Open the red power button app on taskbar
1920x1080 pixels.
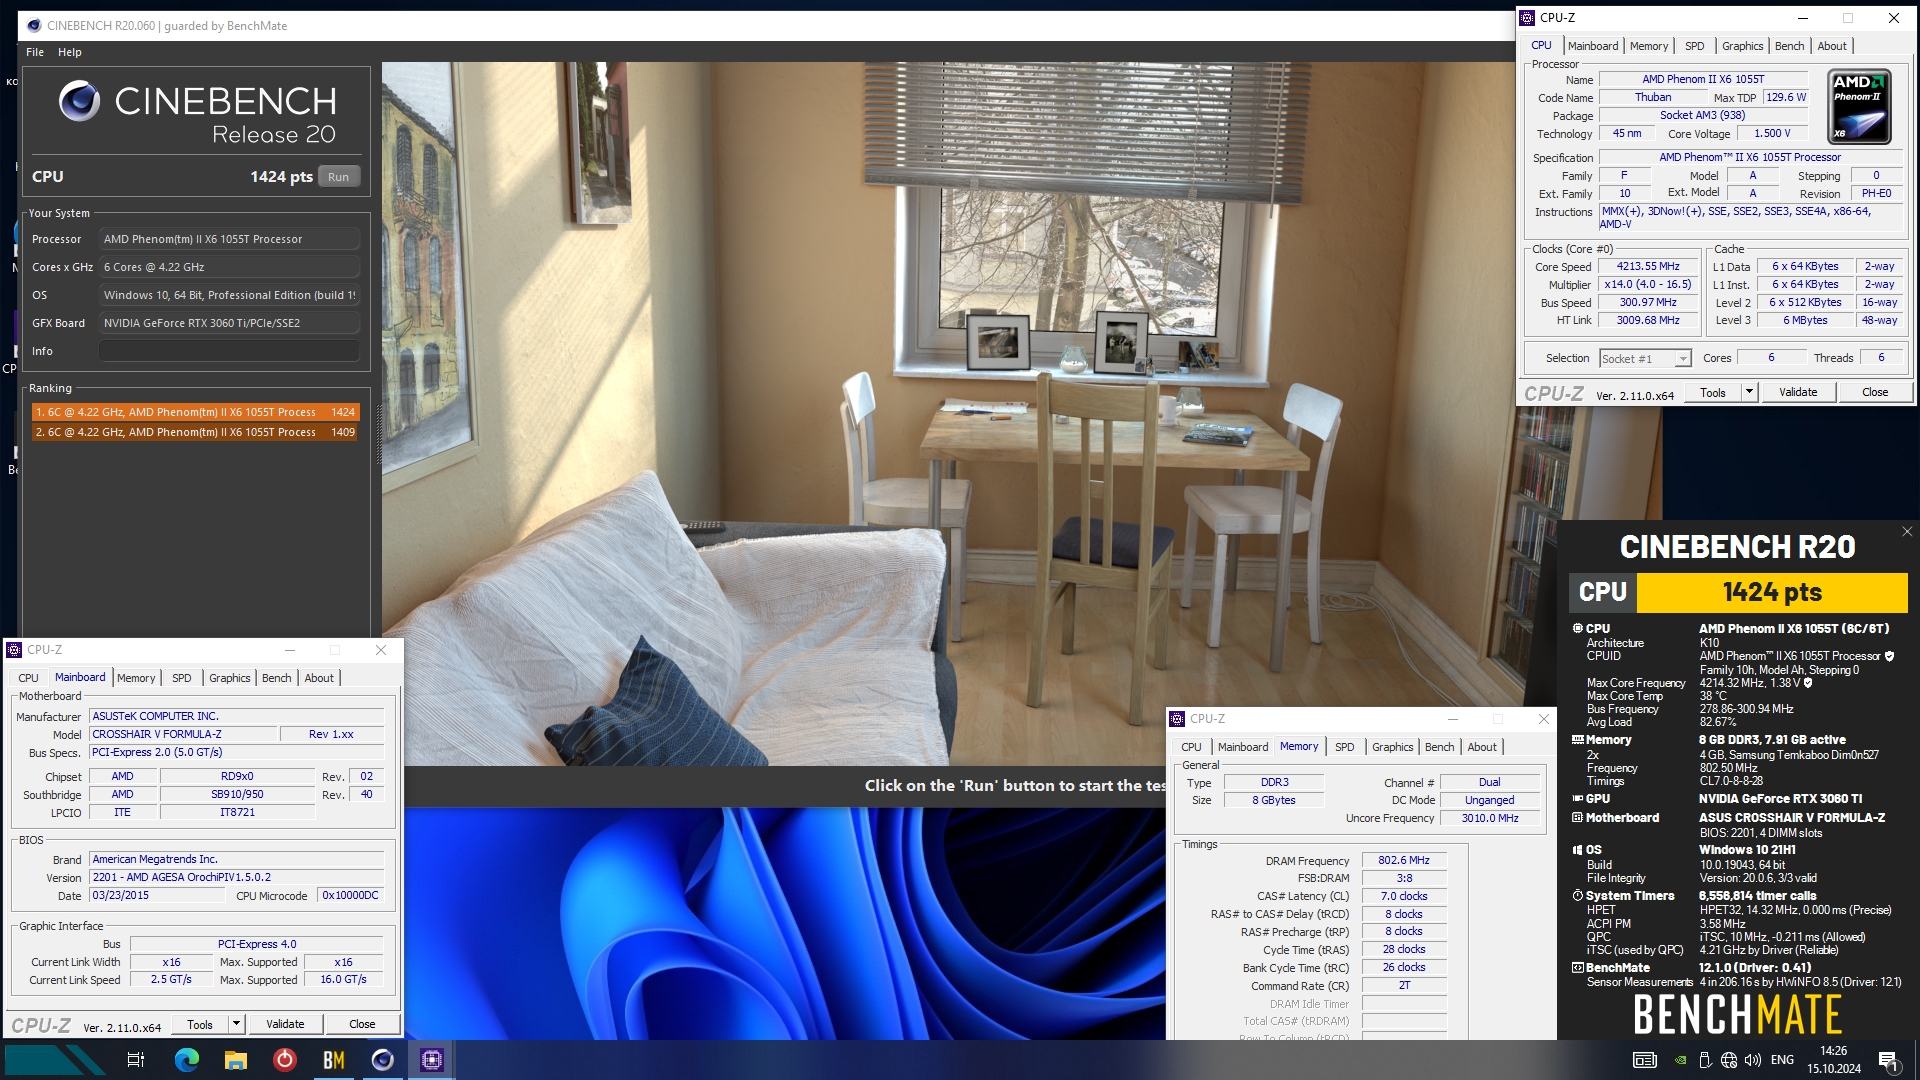pyautogui.click(x=285, y=1060)
